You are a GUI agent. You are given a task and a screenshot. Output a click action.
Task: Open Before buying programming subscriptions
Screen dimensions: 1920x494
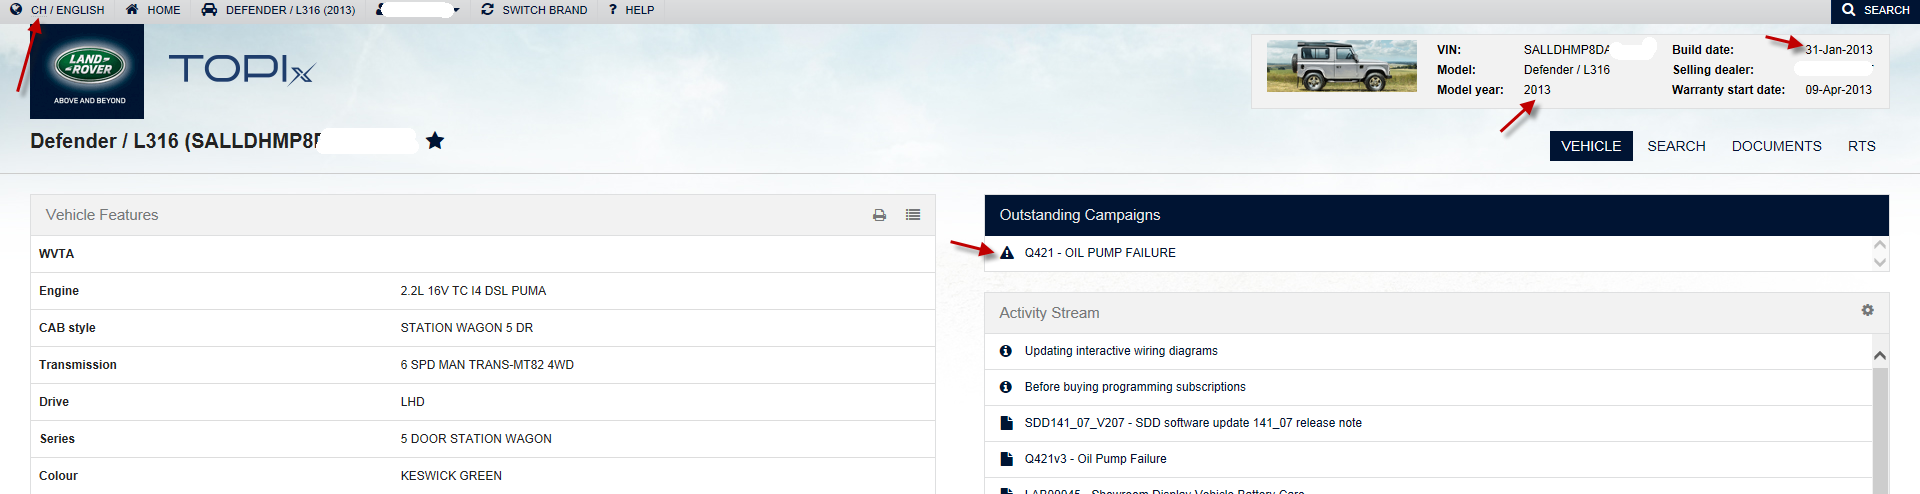click(x=1135, y=387)
